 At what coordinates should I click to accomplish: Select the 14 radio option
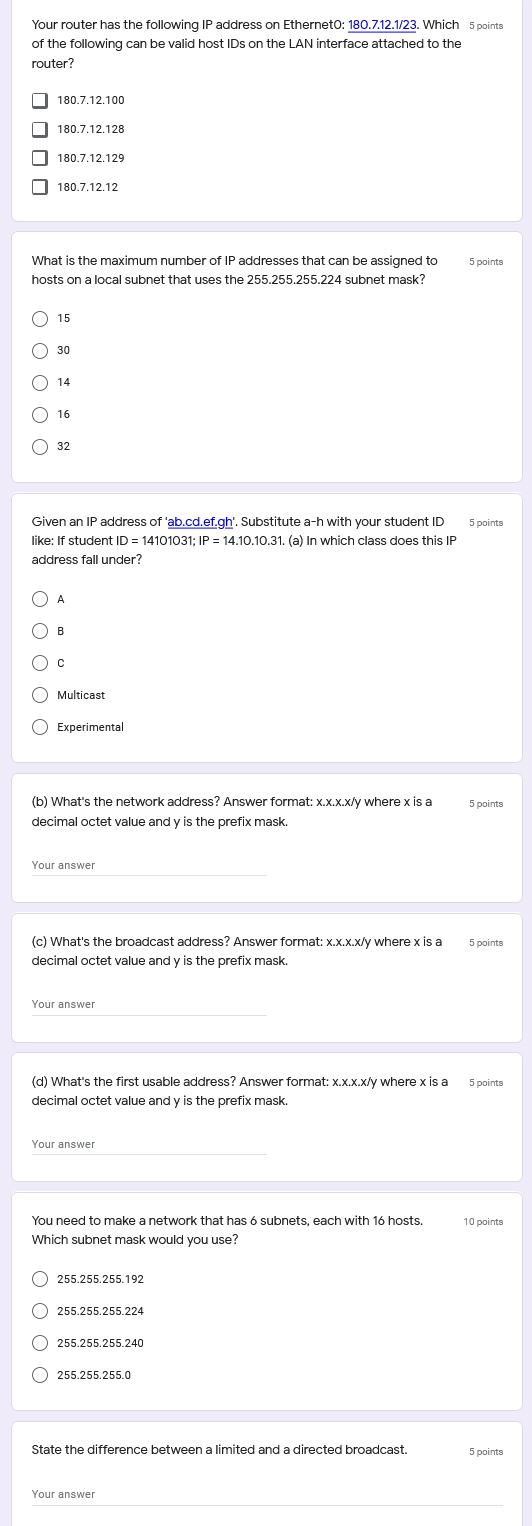tap(40, 382)
